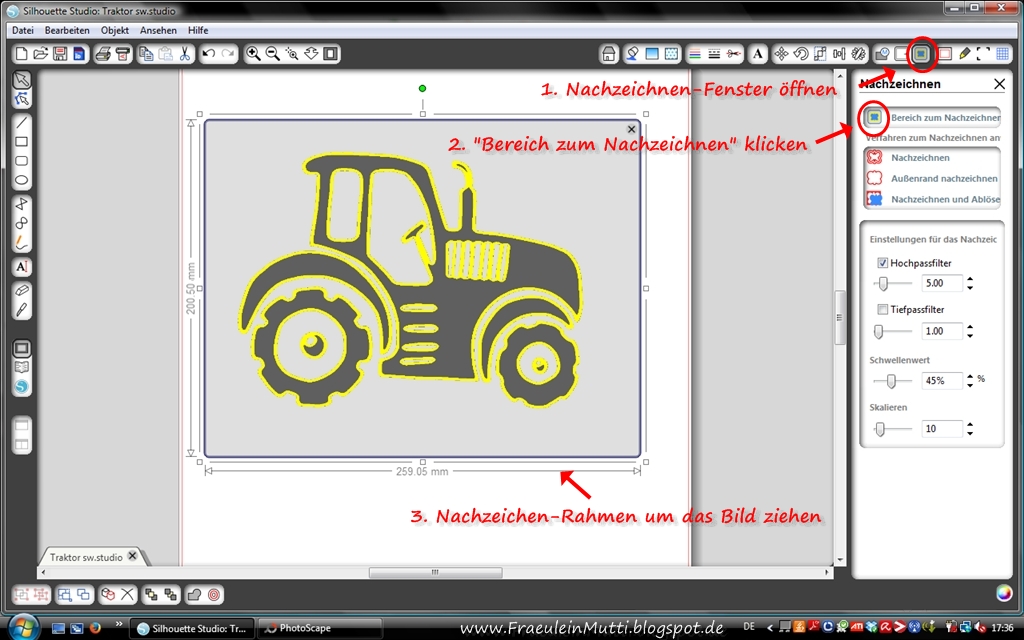Viewport: 1024px width, 640px height.
Task: Switch to the 'Traktor sw.studio' document tab
Action: point(88,556)
